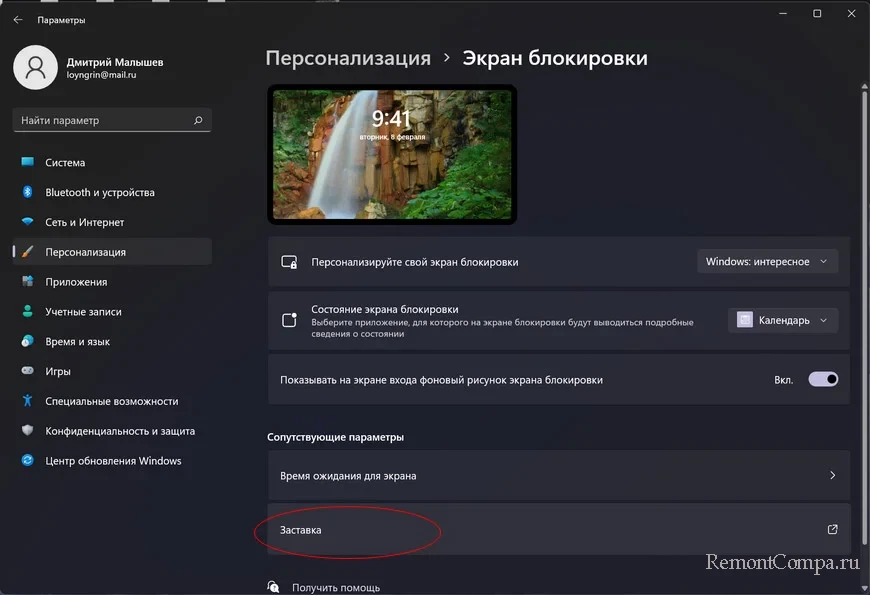This screenshot has width=870, height=595.
Task: Expand the Windows: интересное dropdown
Action: click(767, 262)
